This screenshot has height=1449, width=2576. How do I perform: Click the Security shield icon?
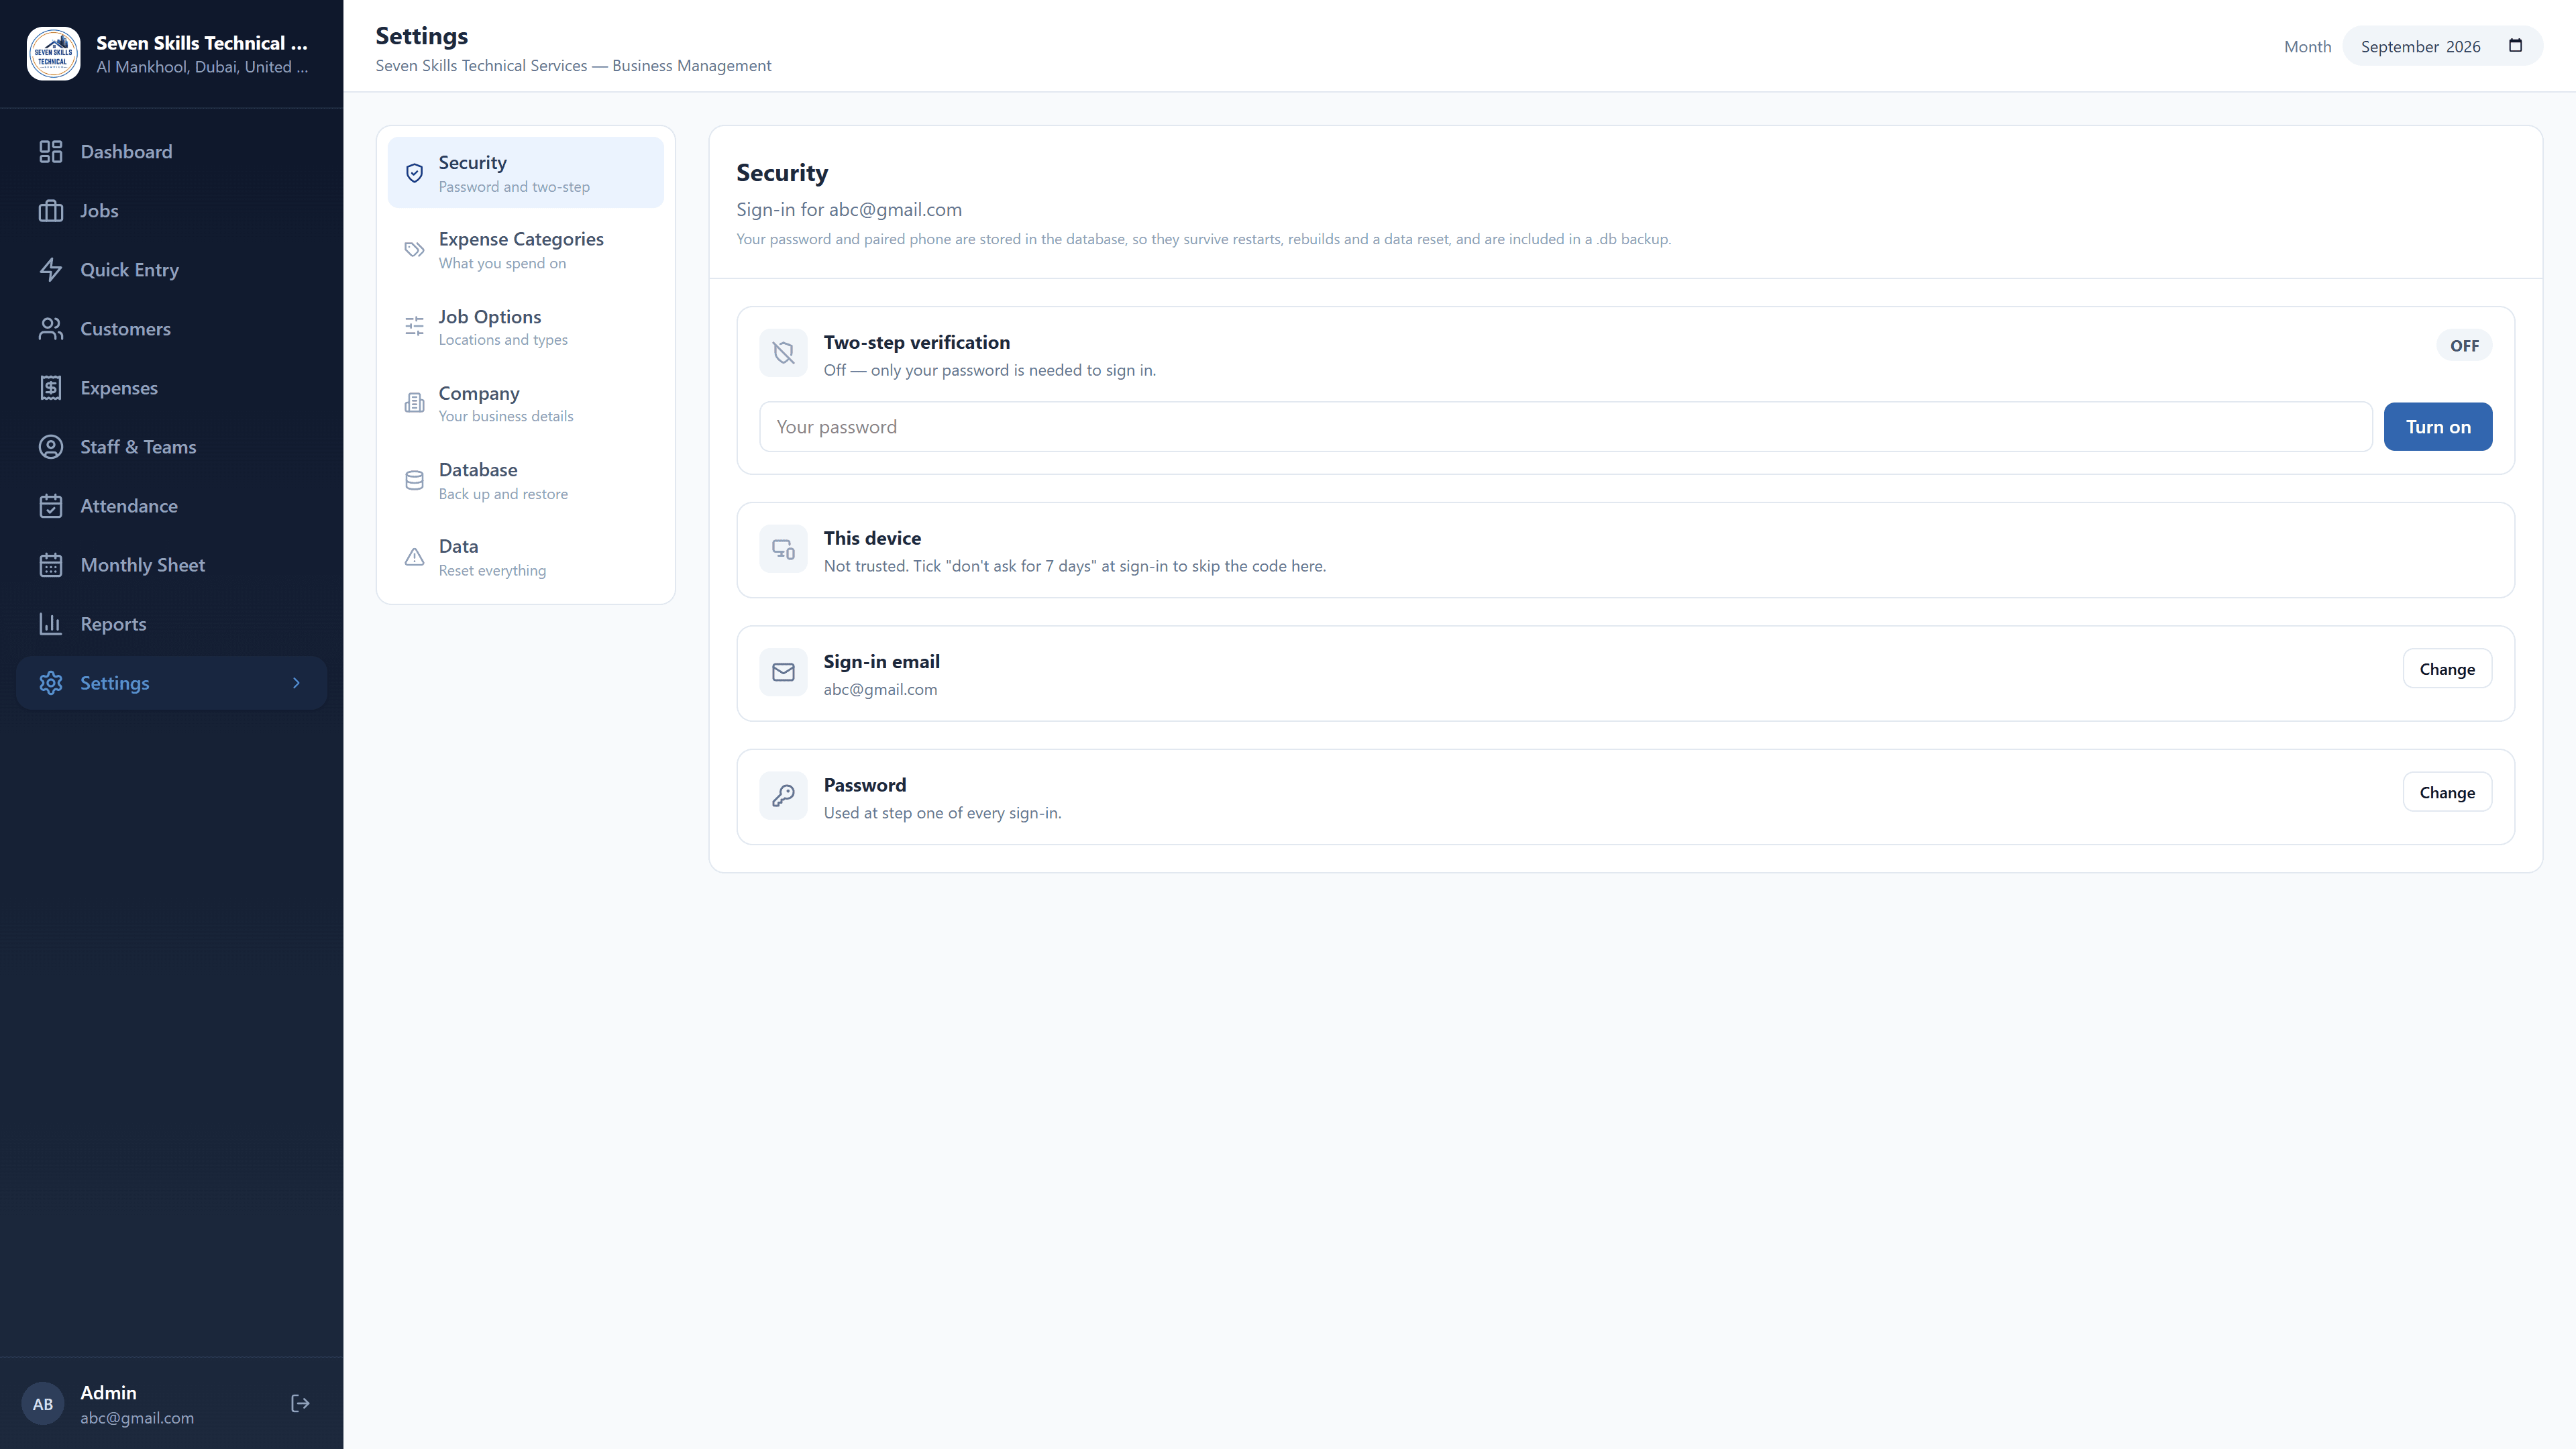tap(414, 173)
